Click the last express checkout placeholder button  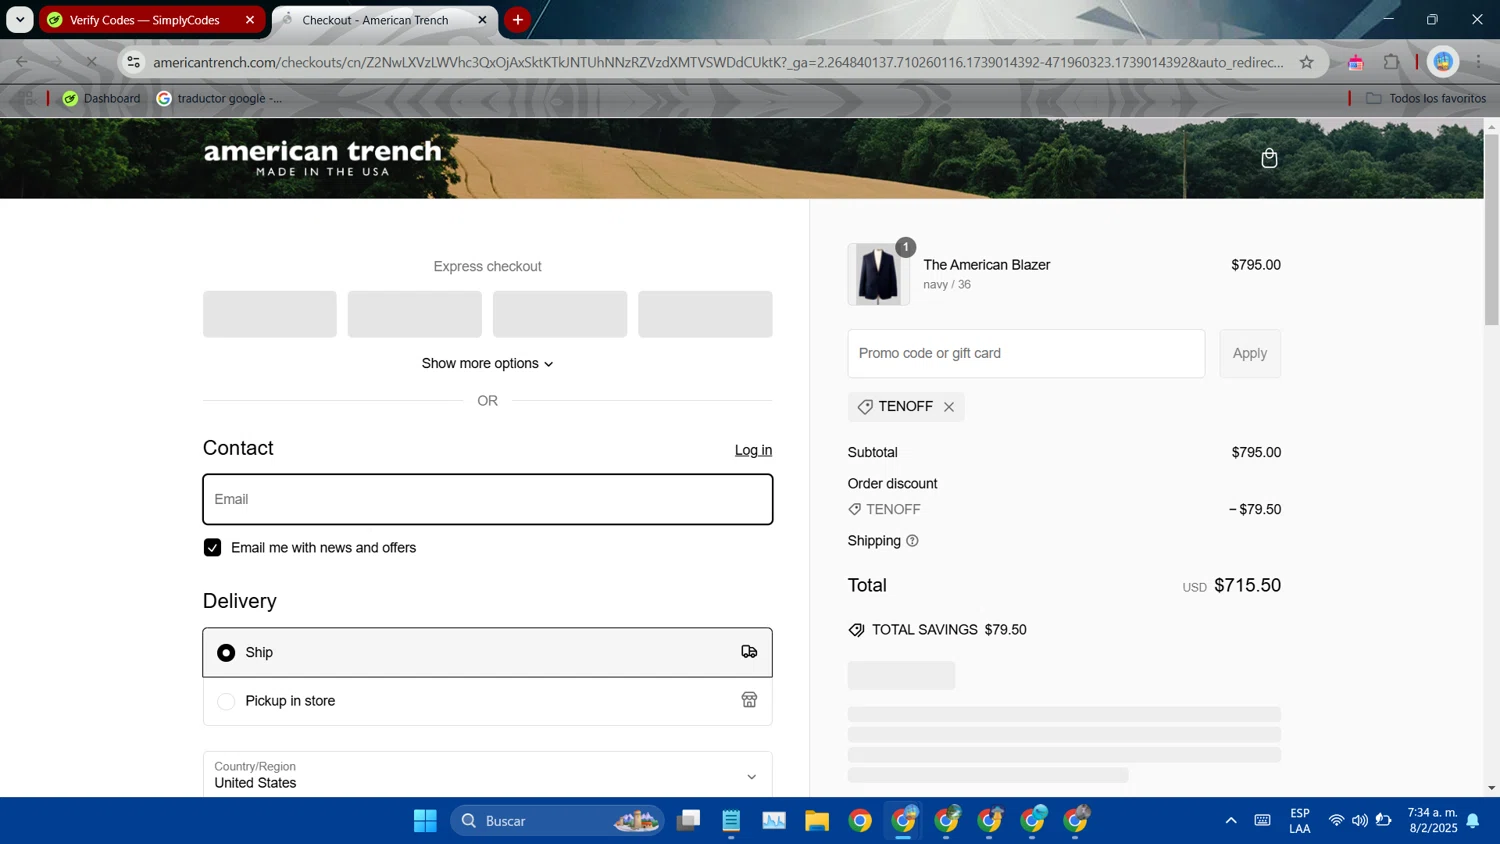(705, 314)
